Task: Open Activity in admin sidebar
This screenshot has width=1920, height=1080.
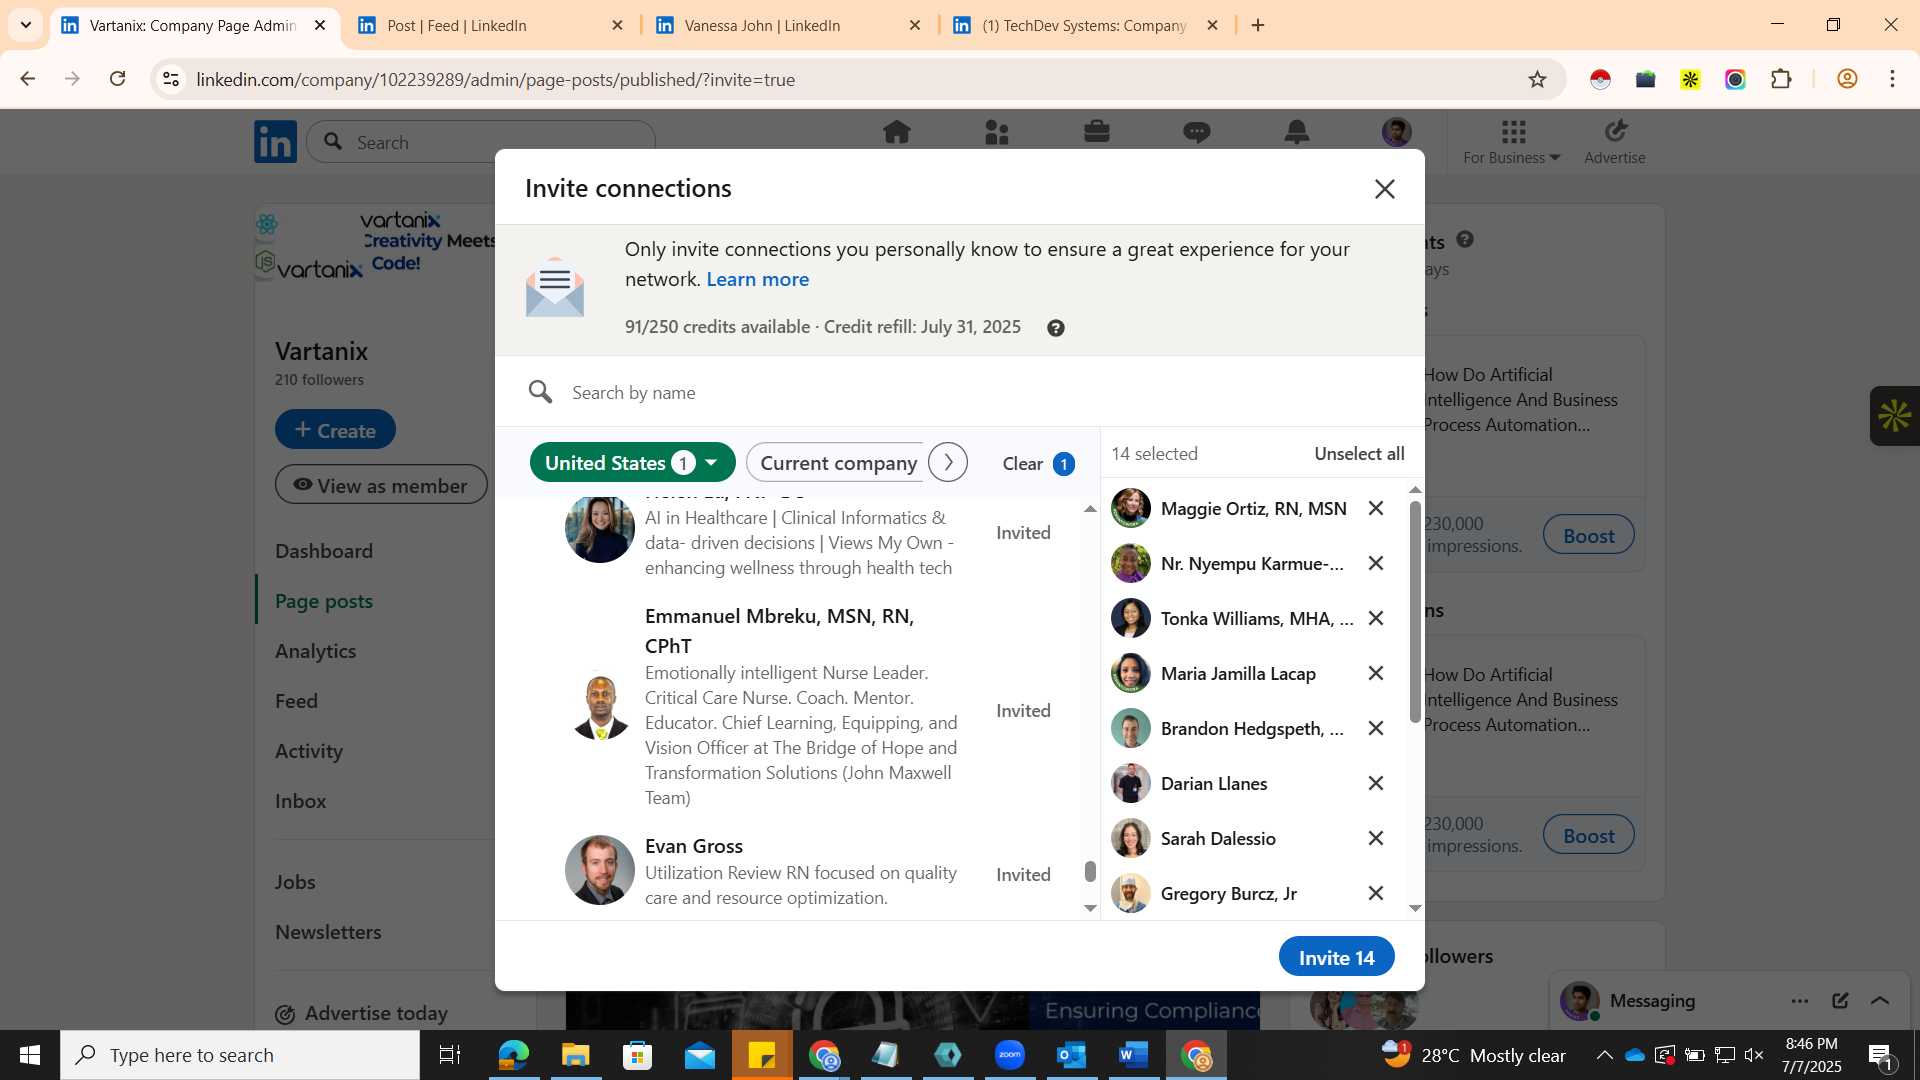Action: pyautogui.click(x=309, y=751)
